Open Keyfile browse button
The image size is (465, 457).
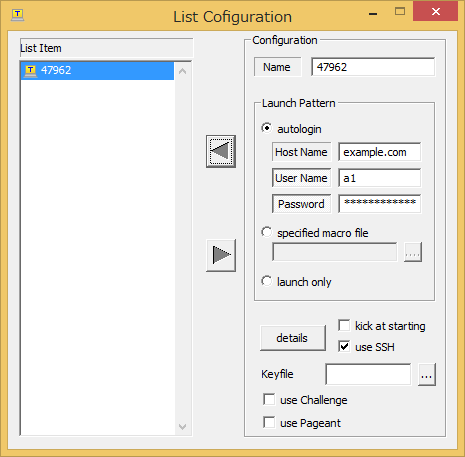[427, 375]
